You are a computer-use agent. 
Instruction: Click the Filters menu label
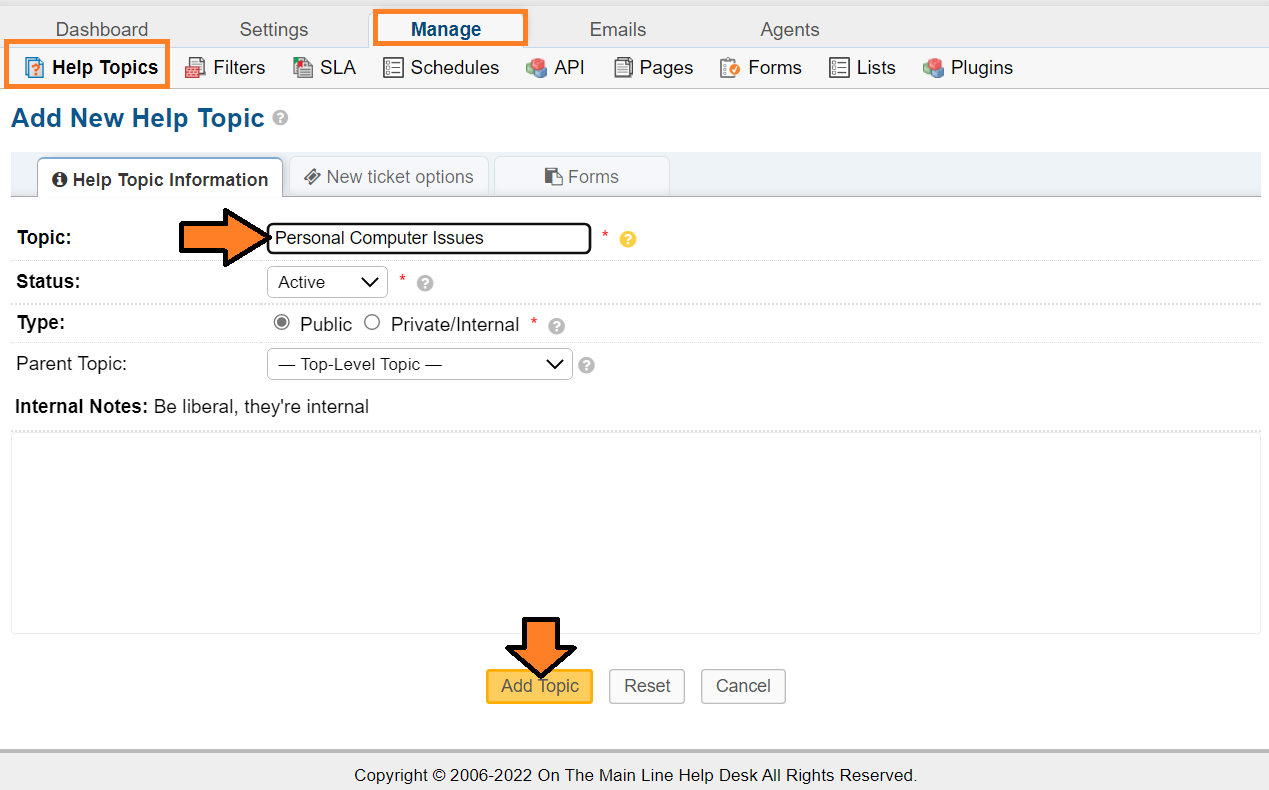point(239,68)
